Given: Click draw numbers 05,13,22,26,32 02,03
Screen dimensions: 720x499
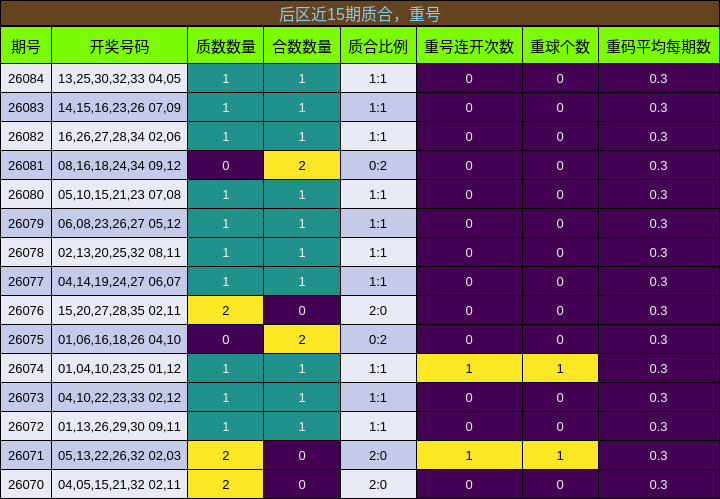Looking at the screenshot, I should pyautogui.click(x=119, y=455).
